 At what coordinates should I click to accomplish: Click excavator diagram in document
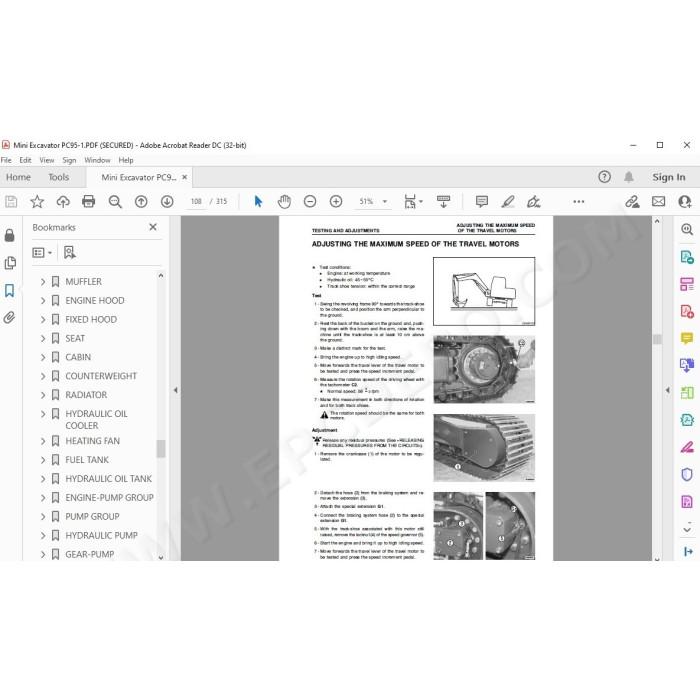tap(484, 292)
